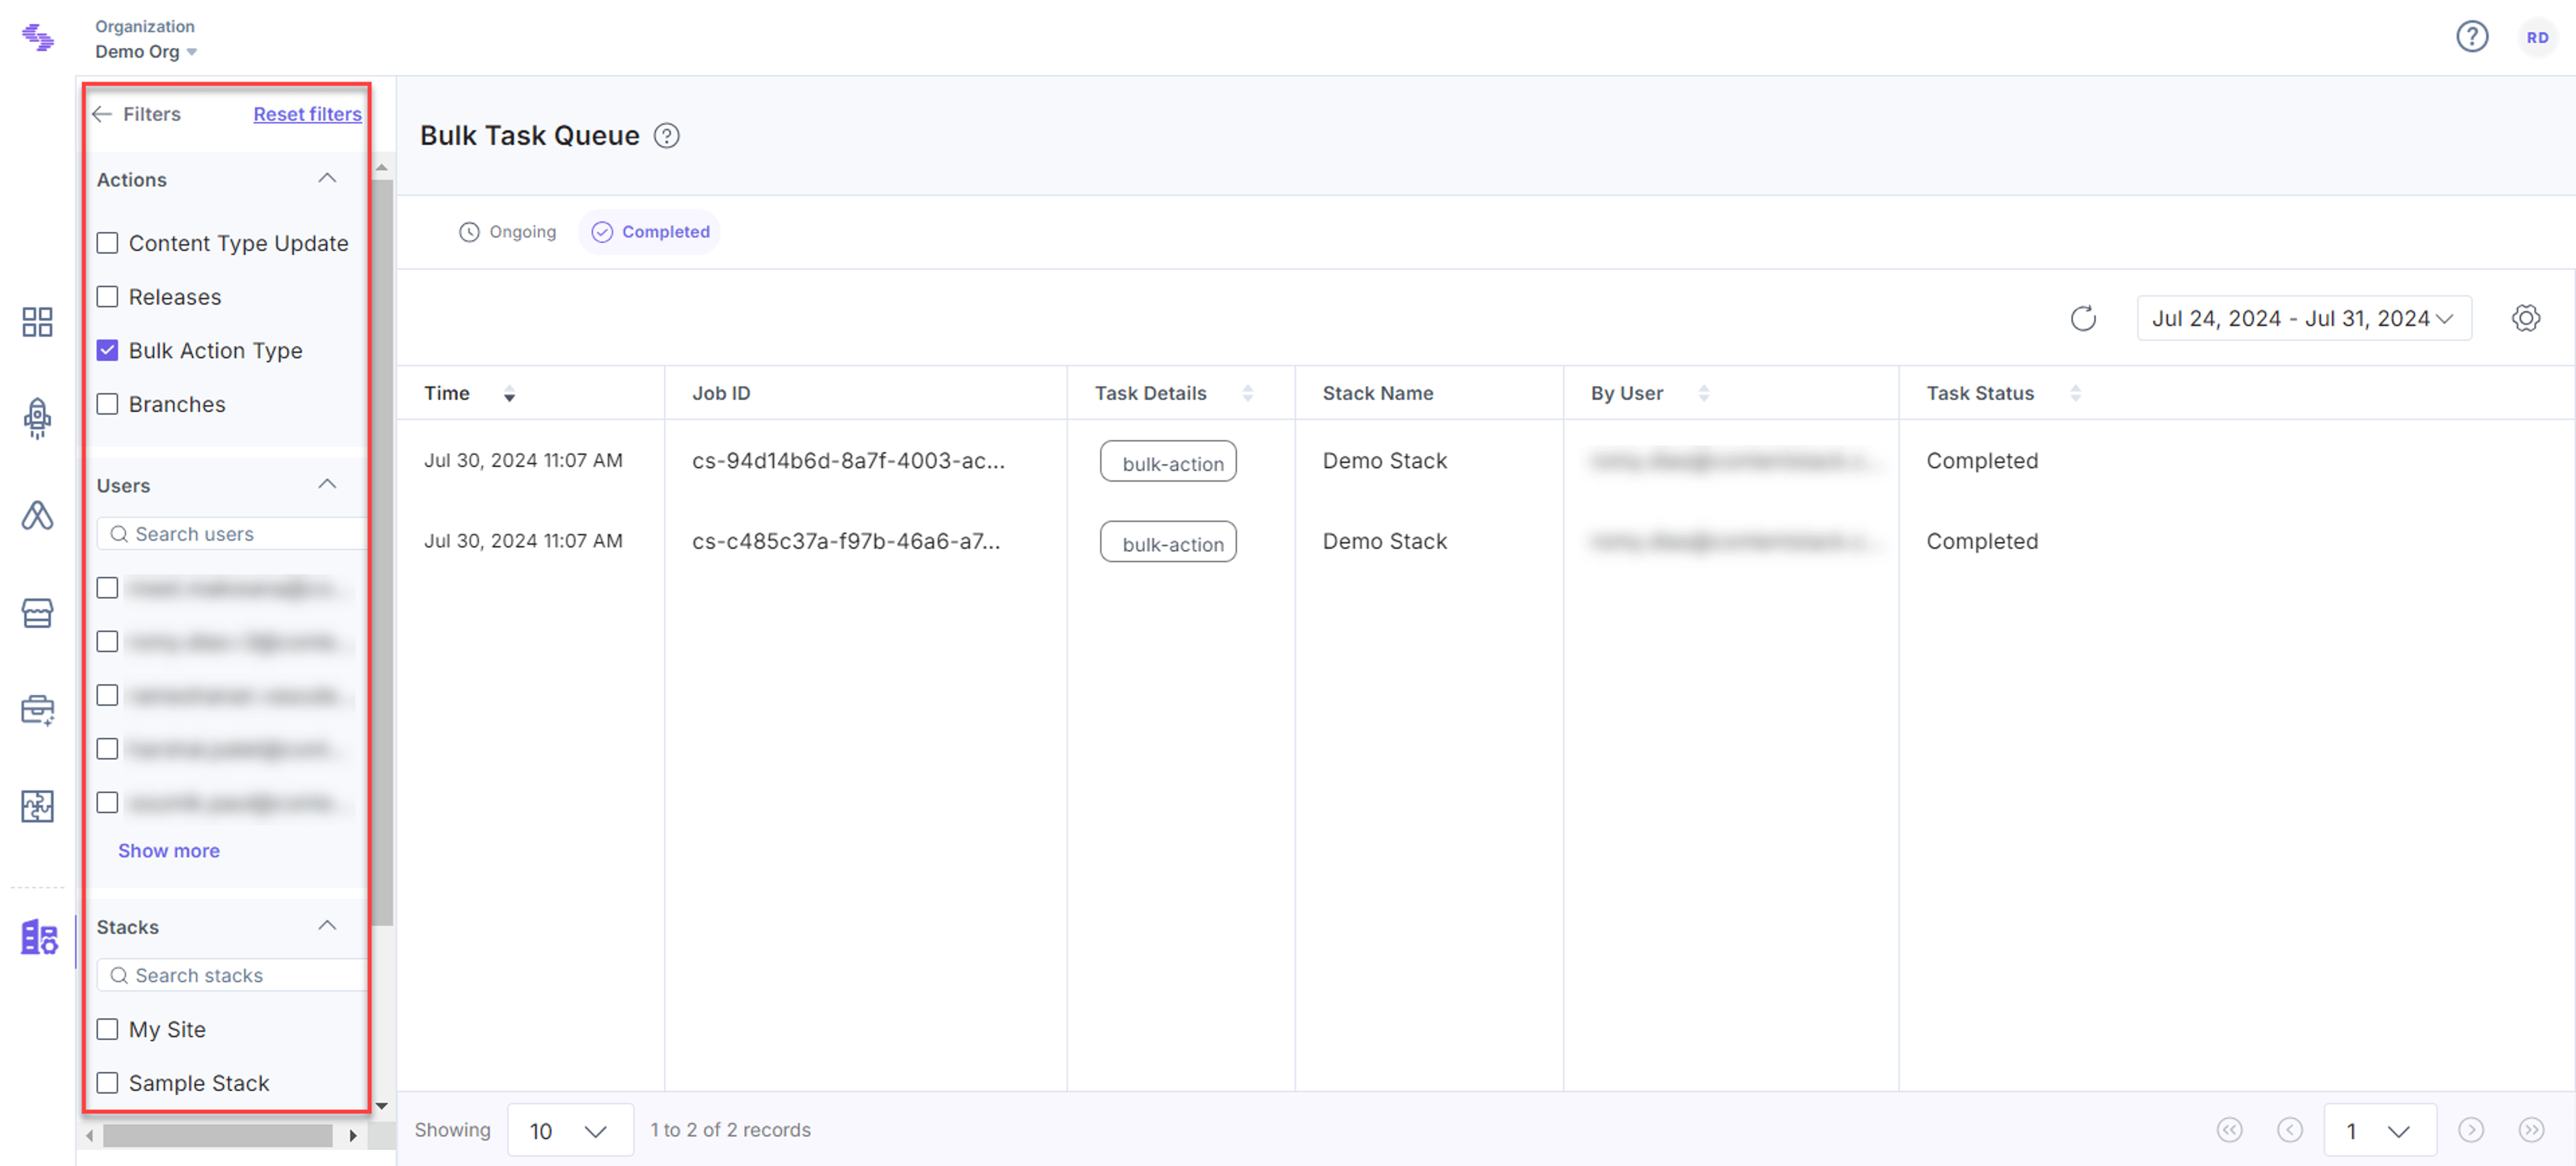Image resolution: width=2576 pixels, height=1166 pixels.
Task: Open the date range dropdown
Action: [2304, 319]
